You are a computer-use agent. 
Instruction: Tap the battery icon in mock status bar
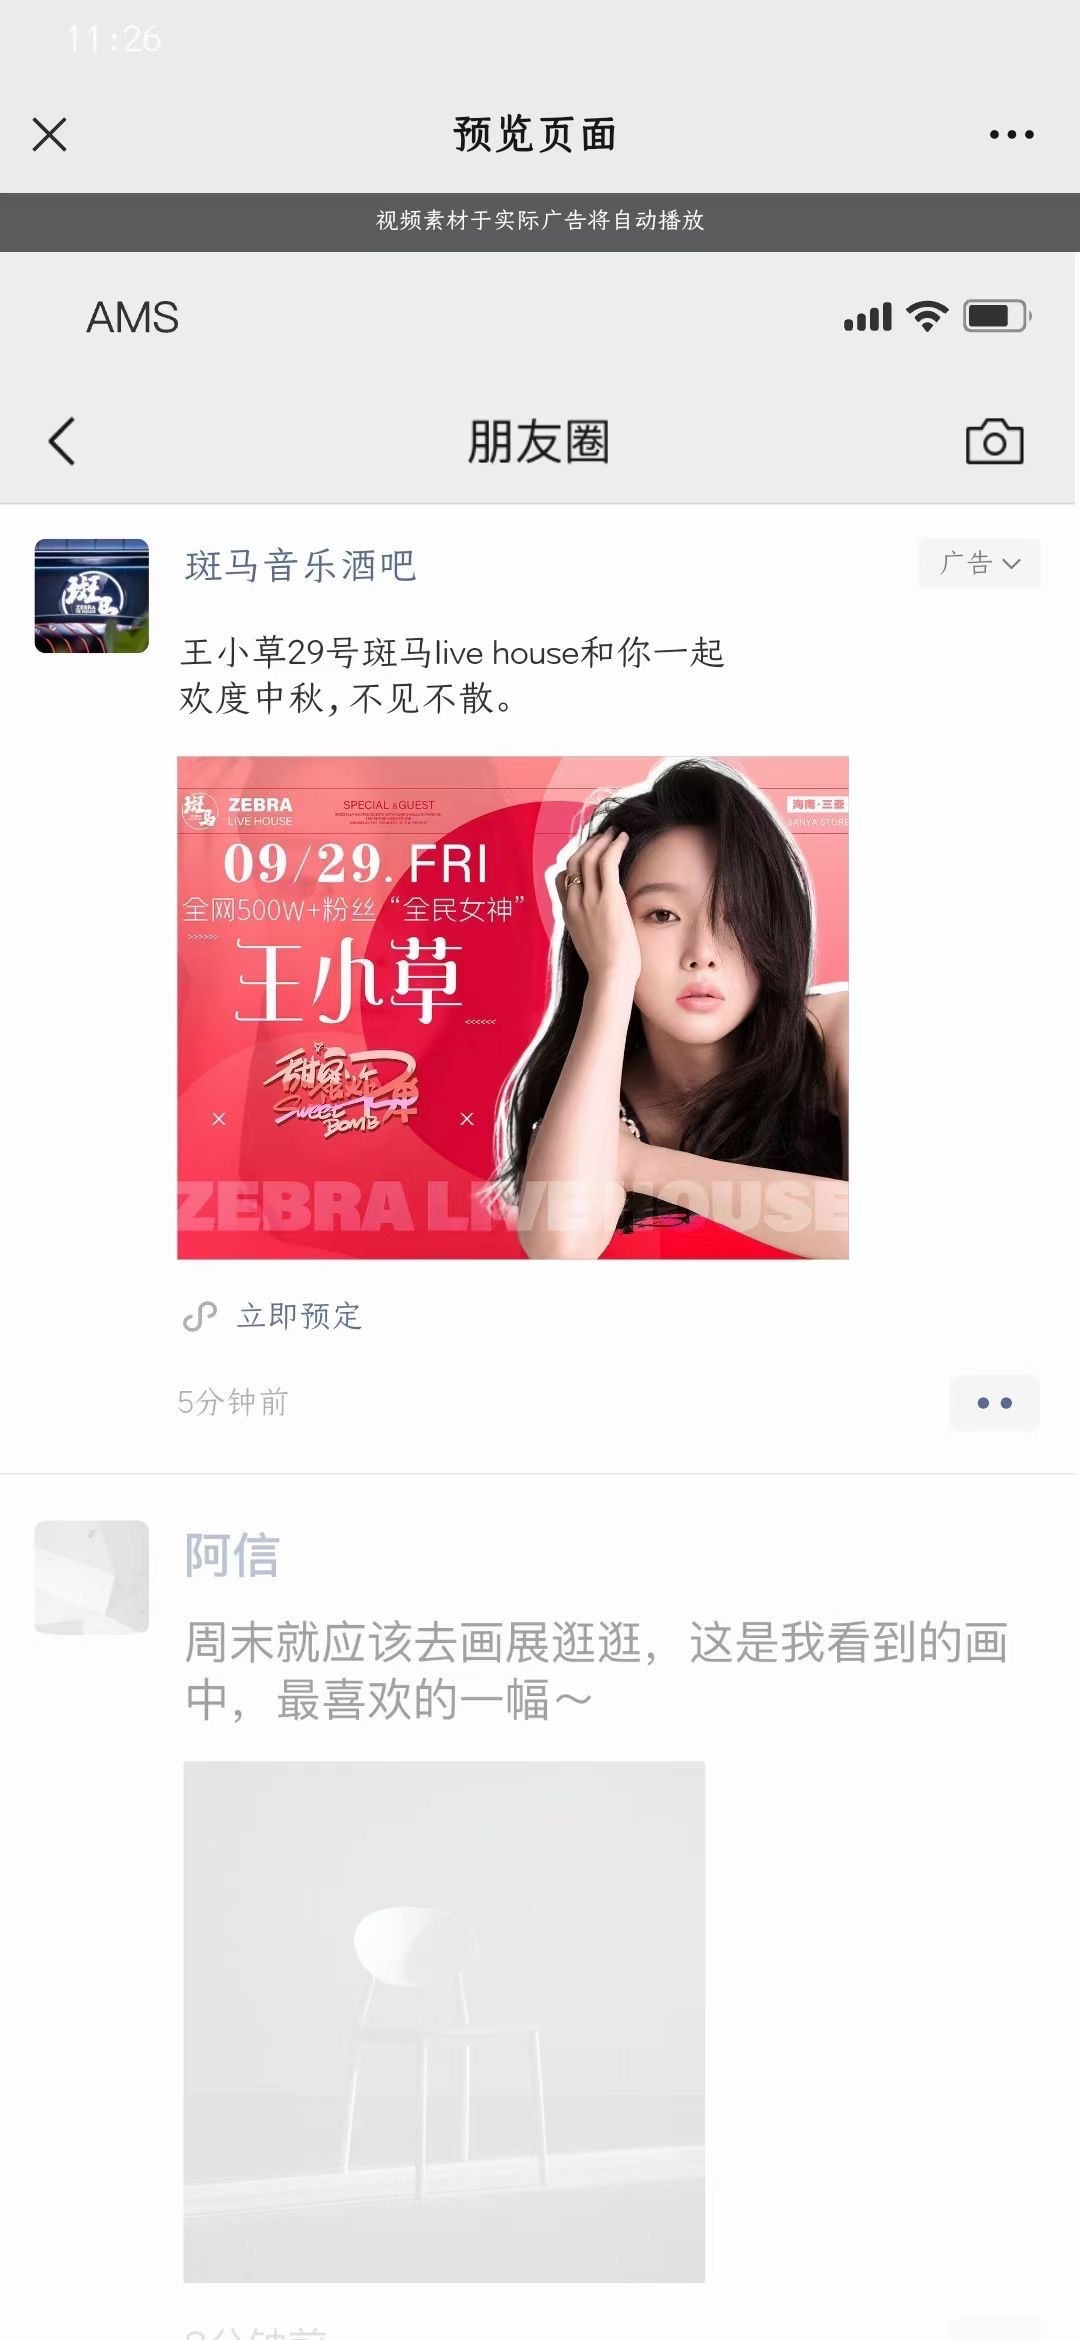[997, 316]
